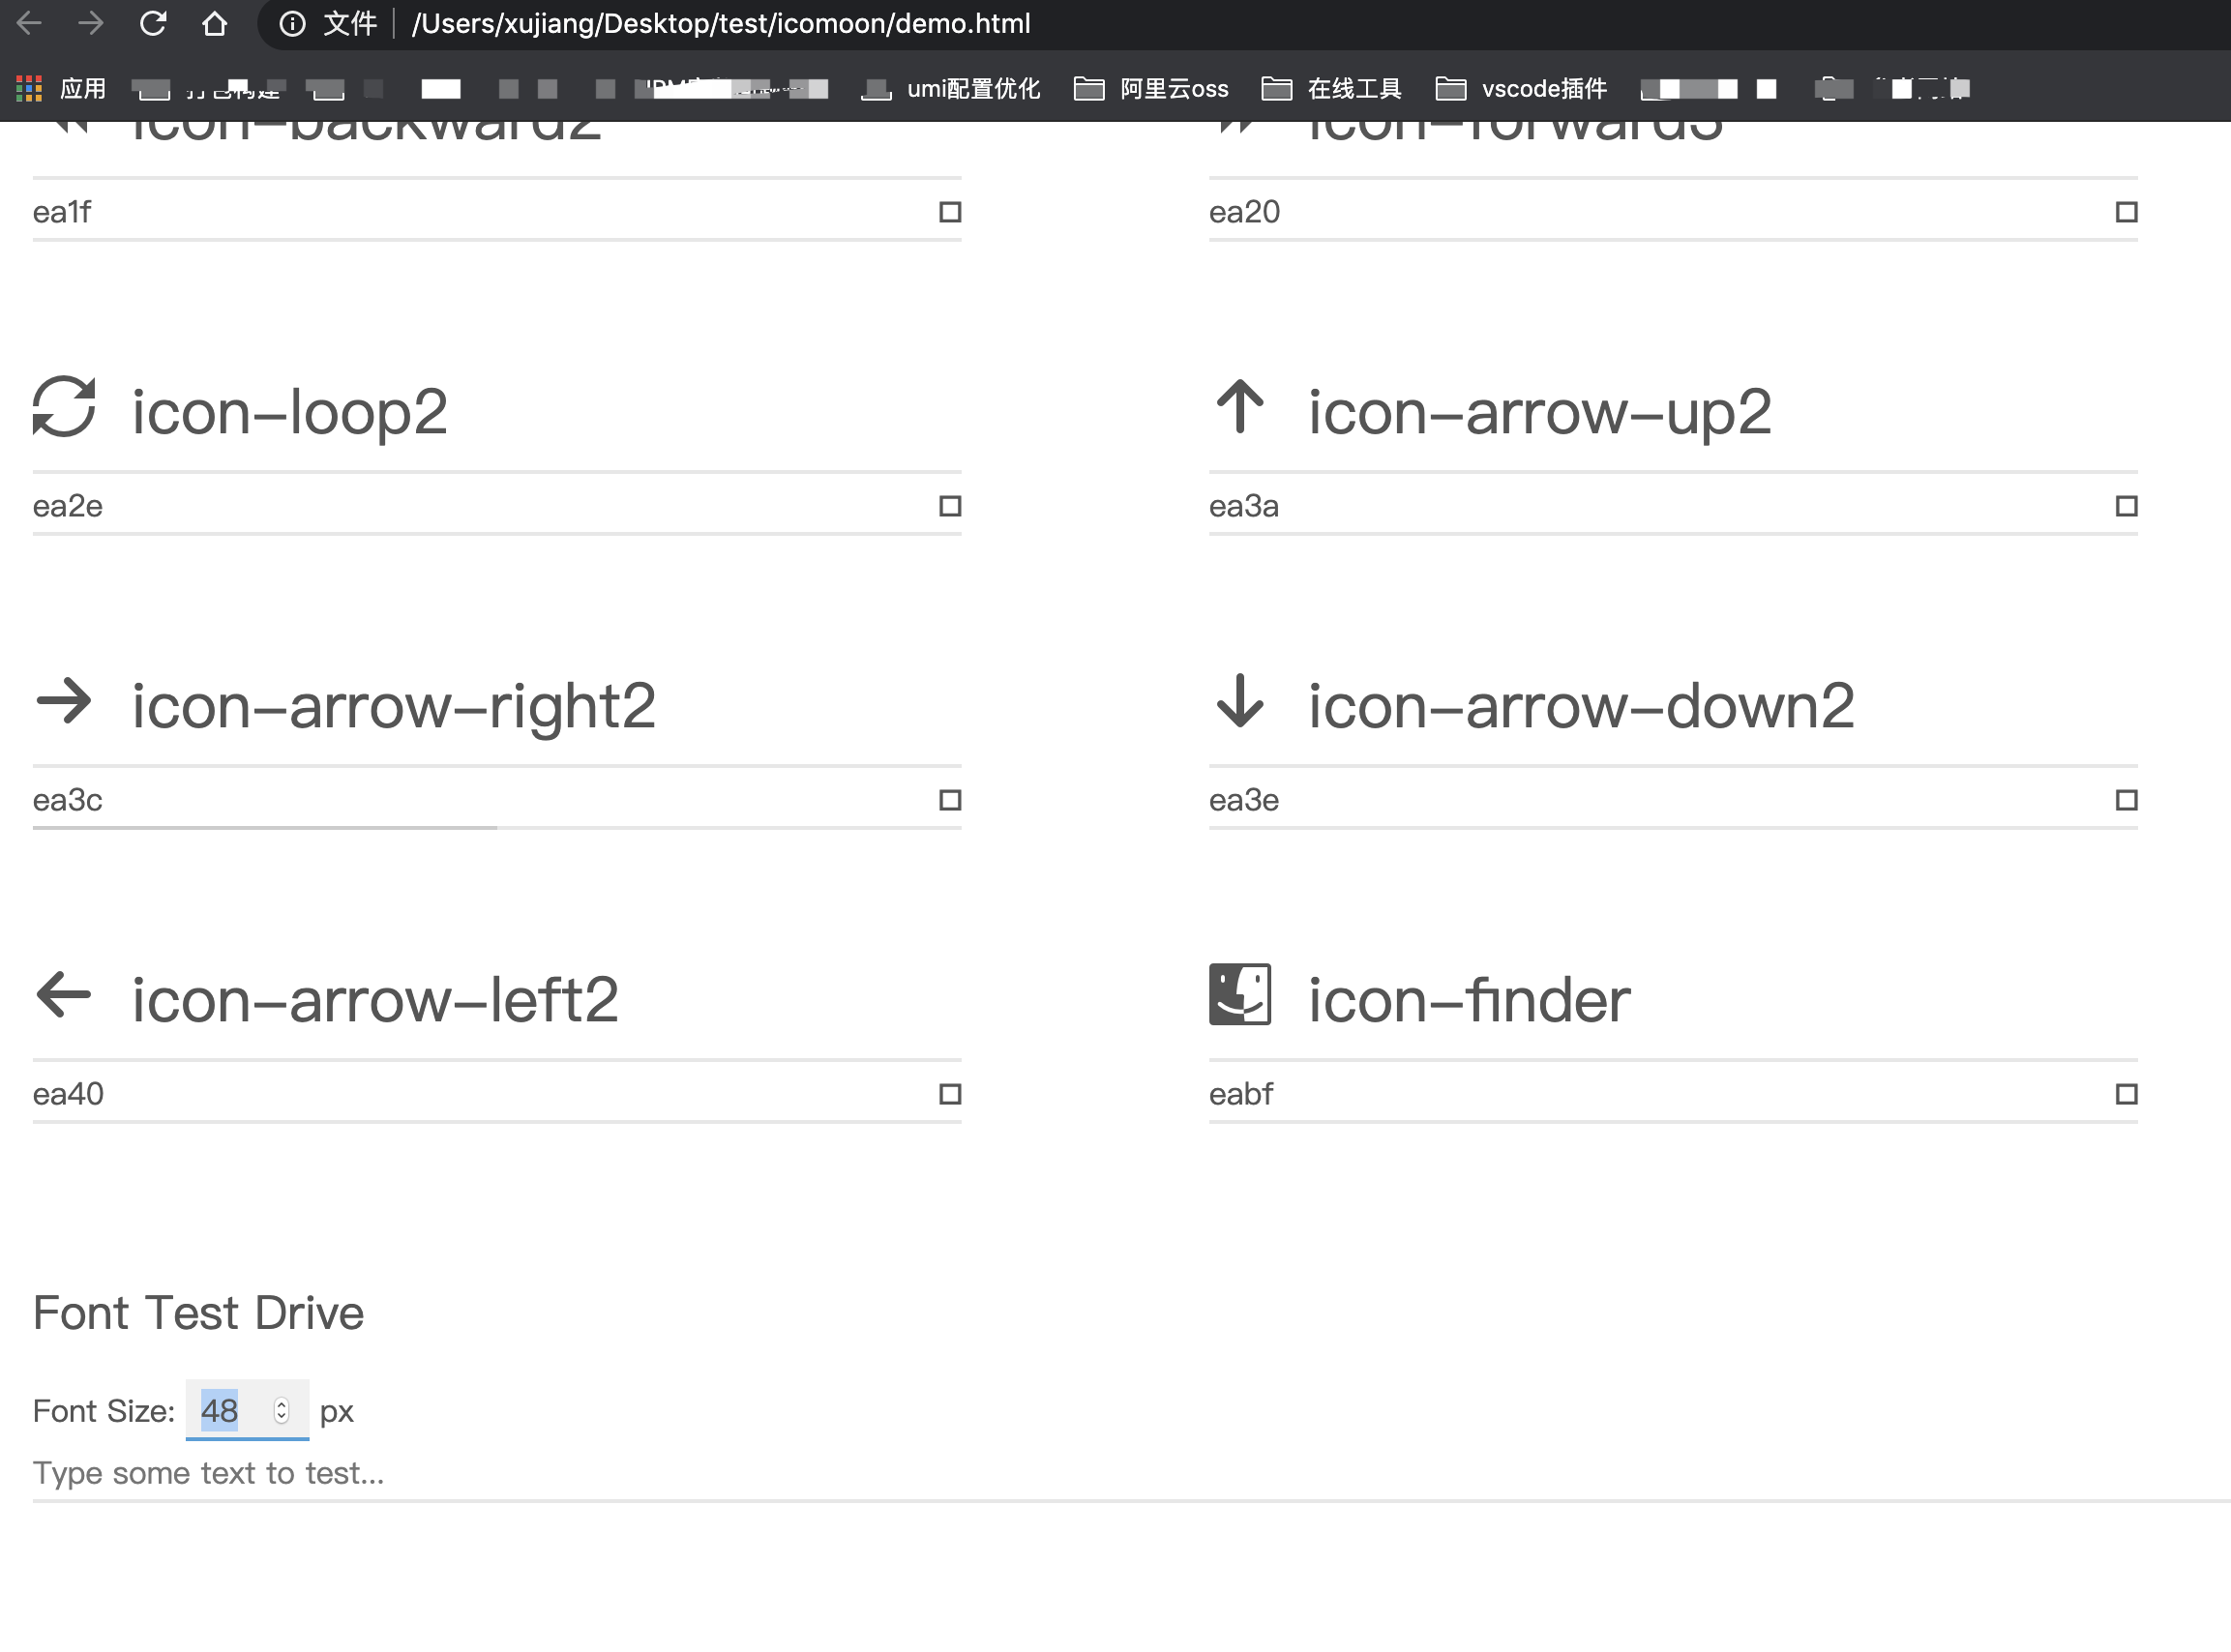Click the icon-arrow-right2 glyph
Image resolution: width=2231 pixels, height=1652 pixels.
click(x=64, y=701)
